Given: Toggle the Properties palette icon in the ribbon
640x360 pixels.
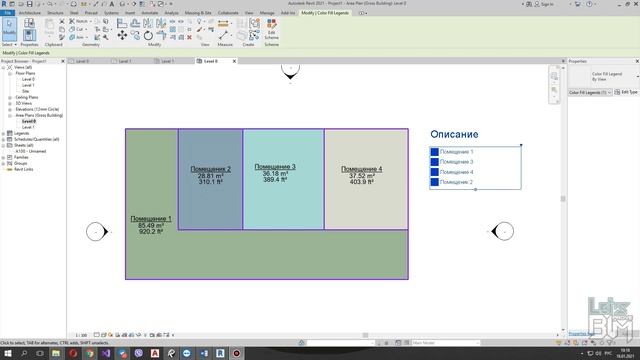Looking at the screenshot, I should click(x=29, y=35).
